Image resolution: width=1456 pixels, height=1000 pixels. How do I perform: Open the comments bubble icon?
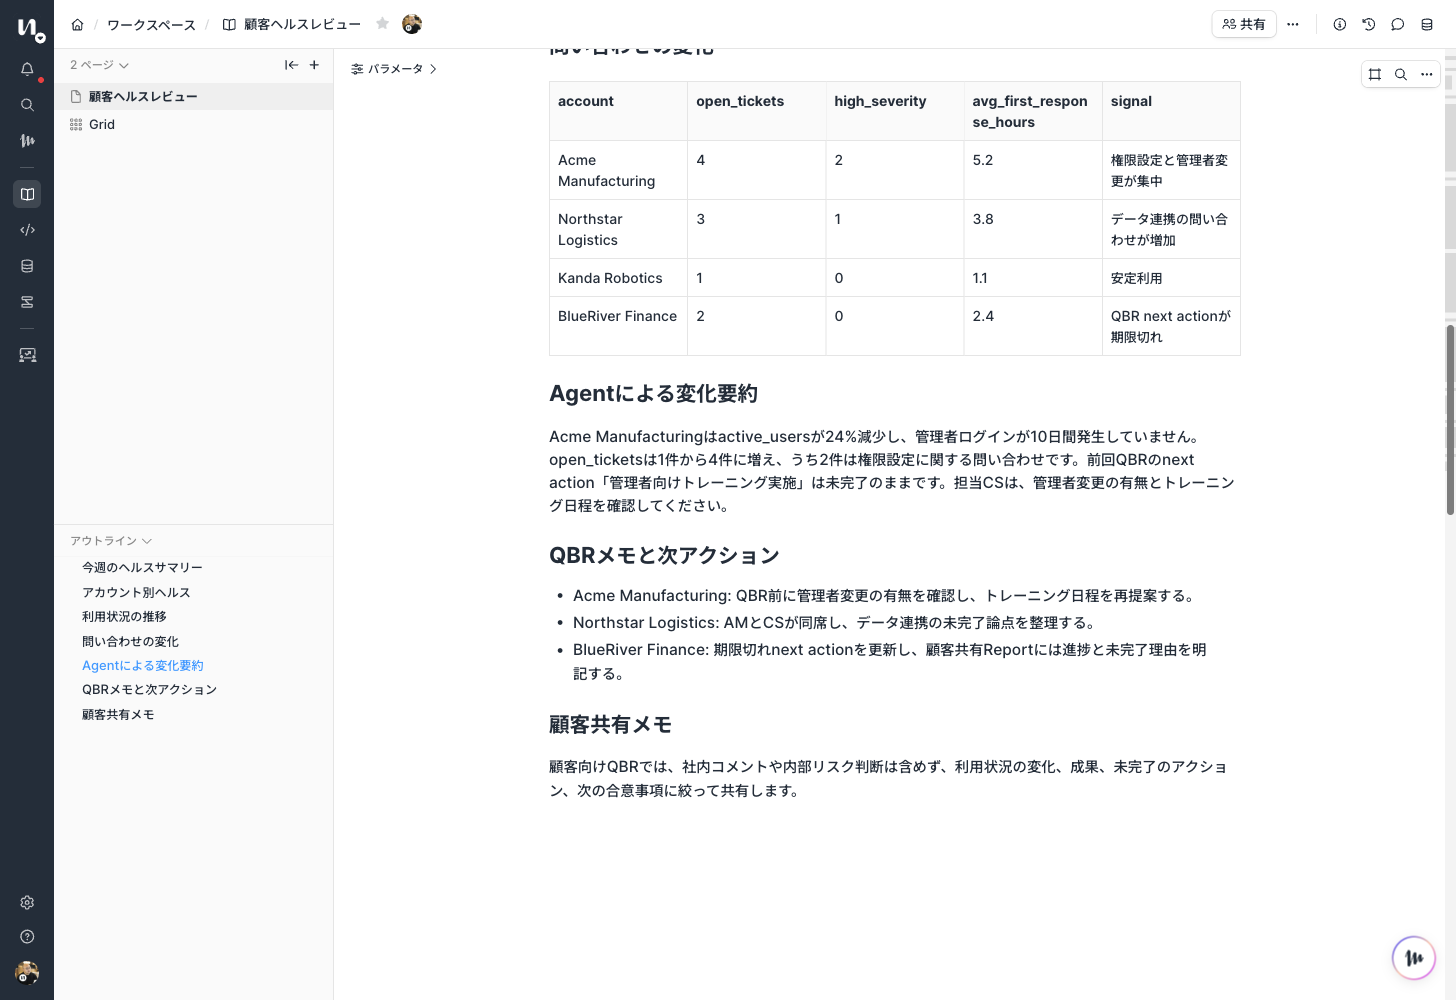pos(1398,24)
